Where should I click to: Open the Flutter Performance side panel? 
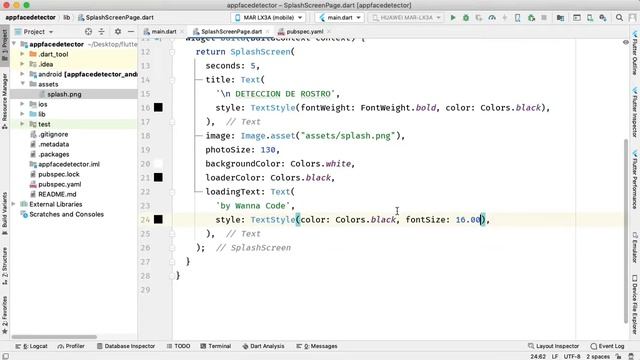pos(635,179)
